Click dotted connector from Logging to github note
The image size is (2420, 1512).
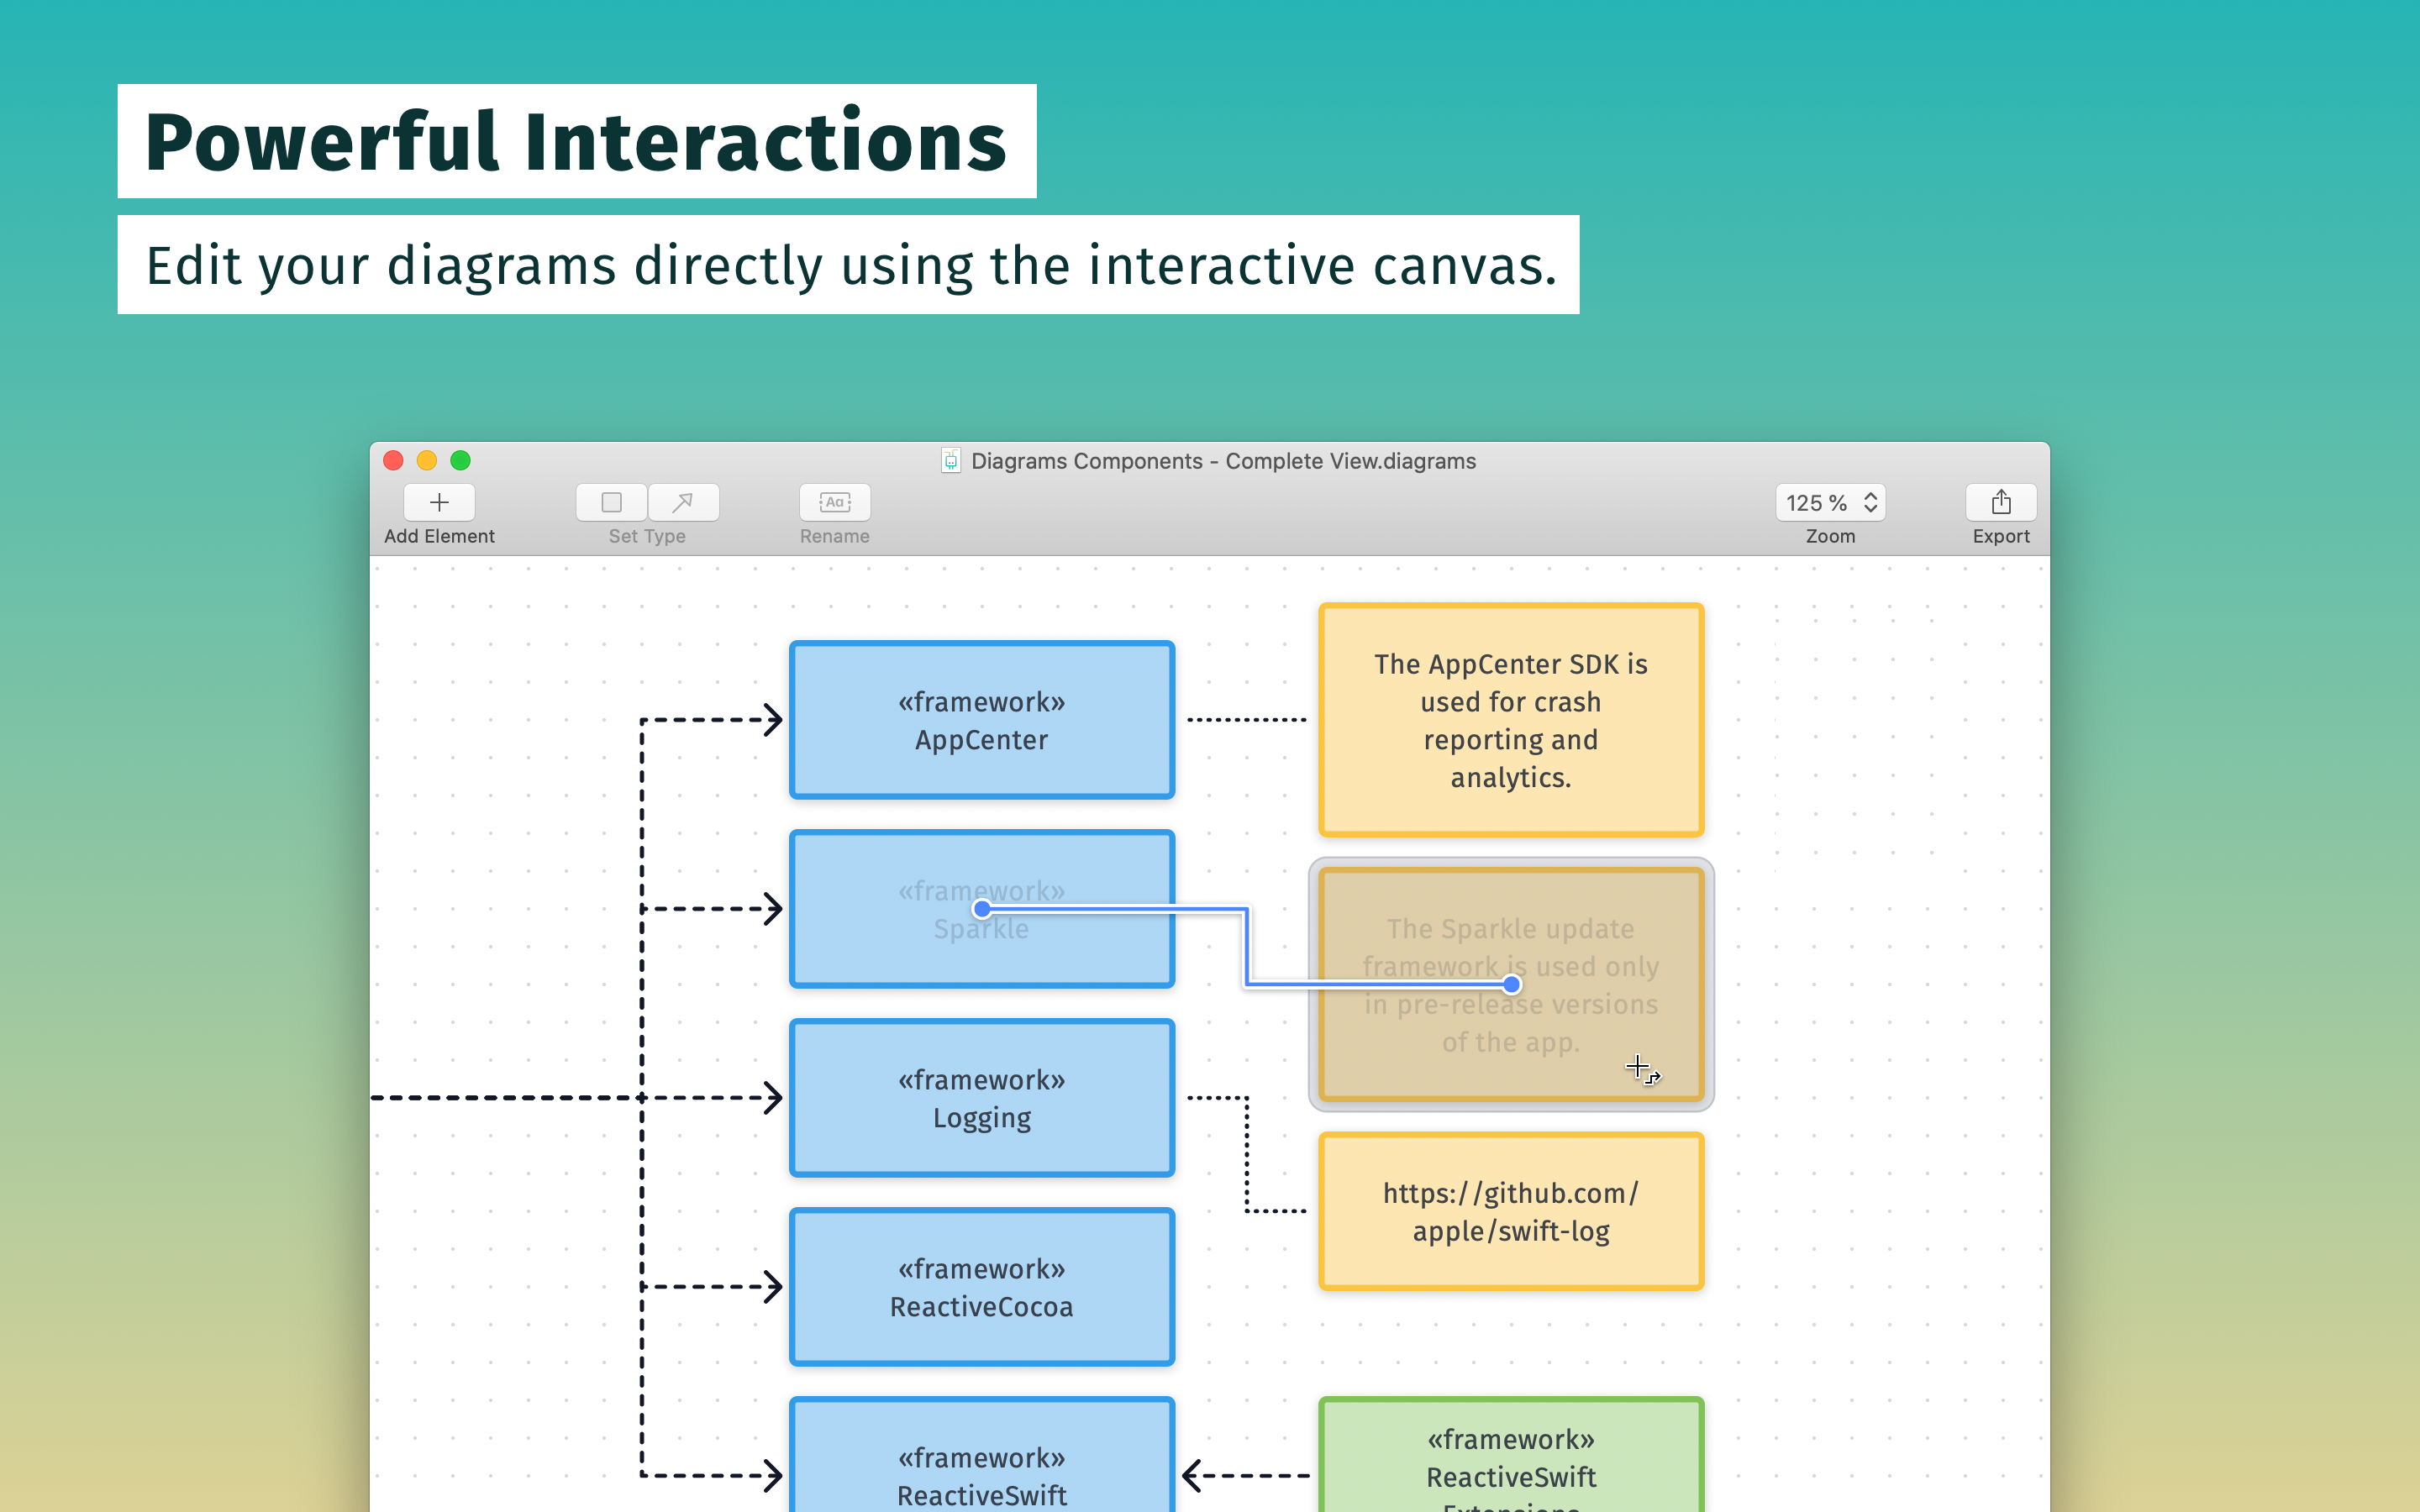1247,1154
